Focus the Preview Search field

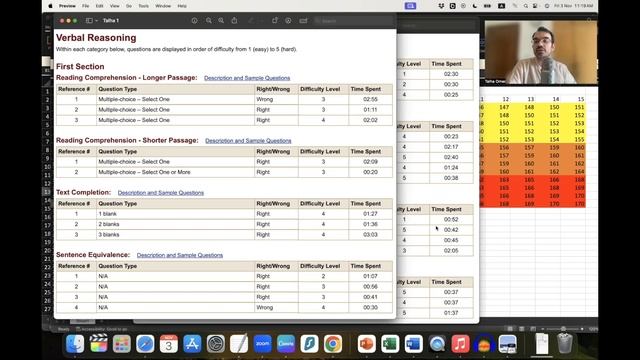point(353,20)
